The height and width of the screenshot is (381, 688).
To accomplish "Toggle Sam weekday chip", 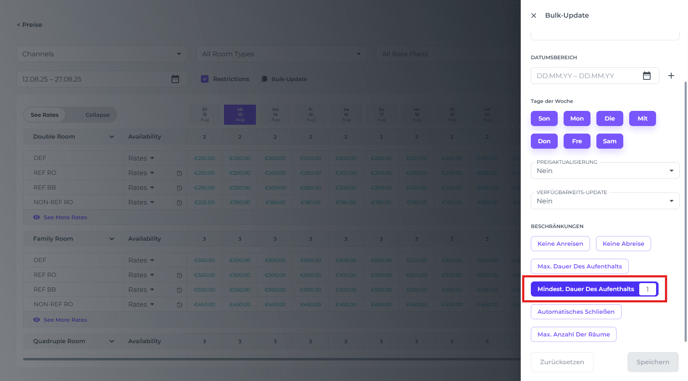I will click(609, 141).
